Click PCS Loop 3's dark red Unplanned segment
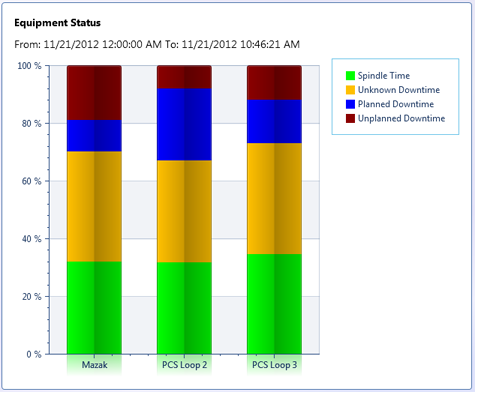The height and width of the screenshot is (395, 478). tap(274, 83)
